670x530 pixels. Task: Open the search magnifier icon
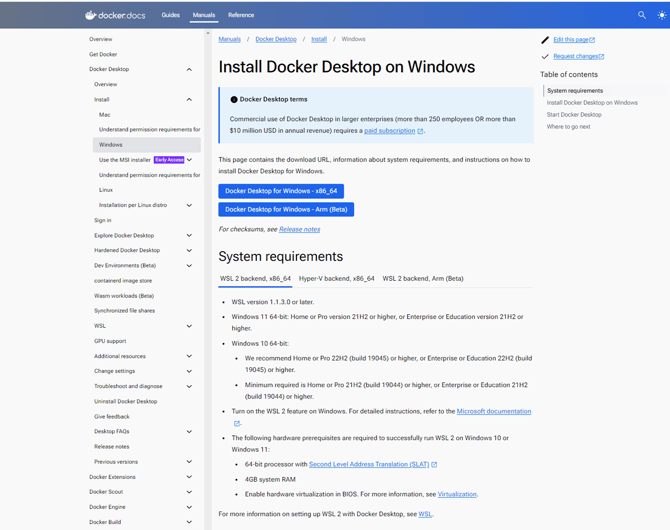pos(642,15)
